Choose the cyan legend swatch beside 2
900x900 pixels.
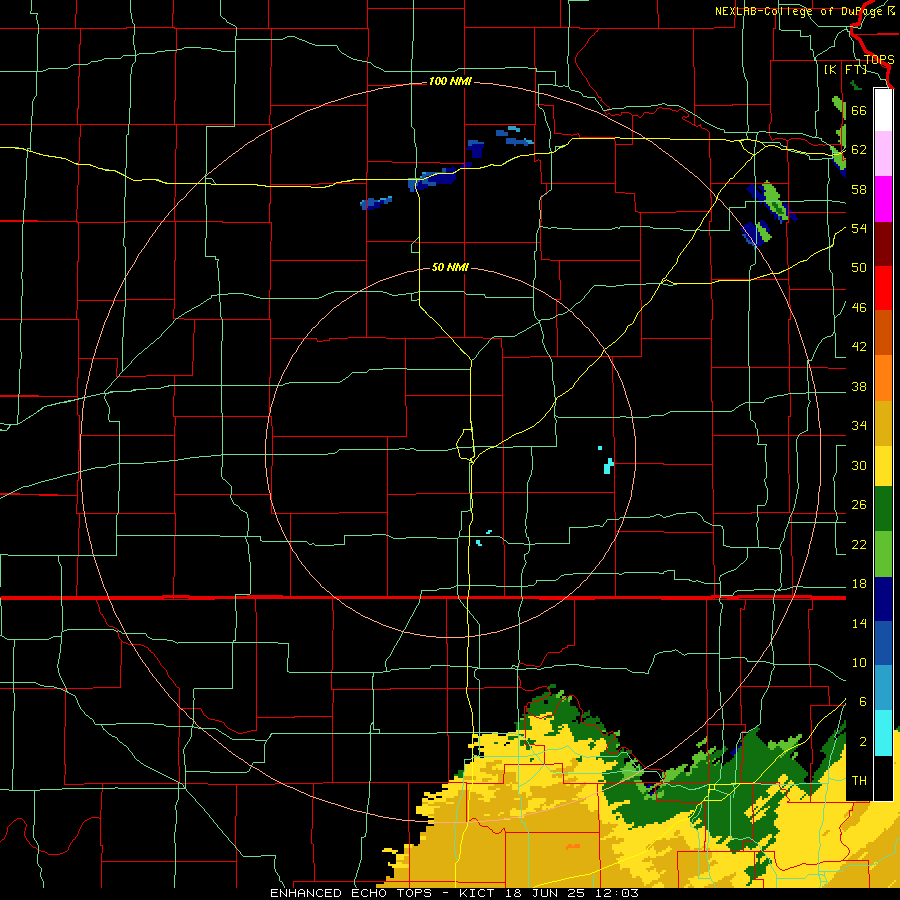point(883,733)
